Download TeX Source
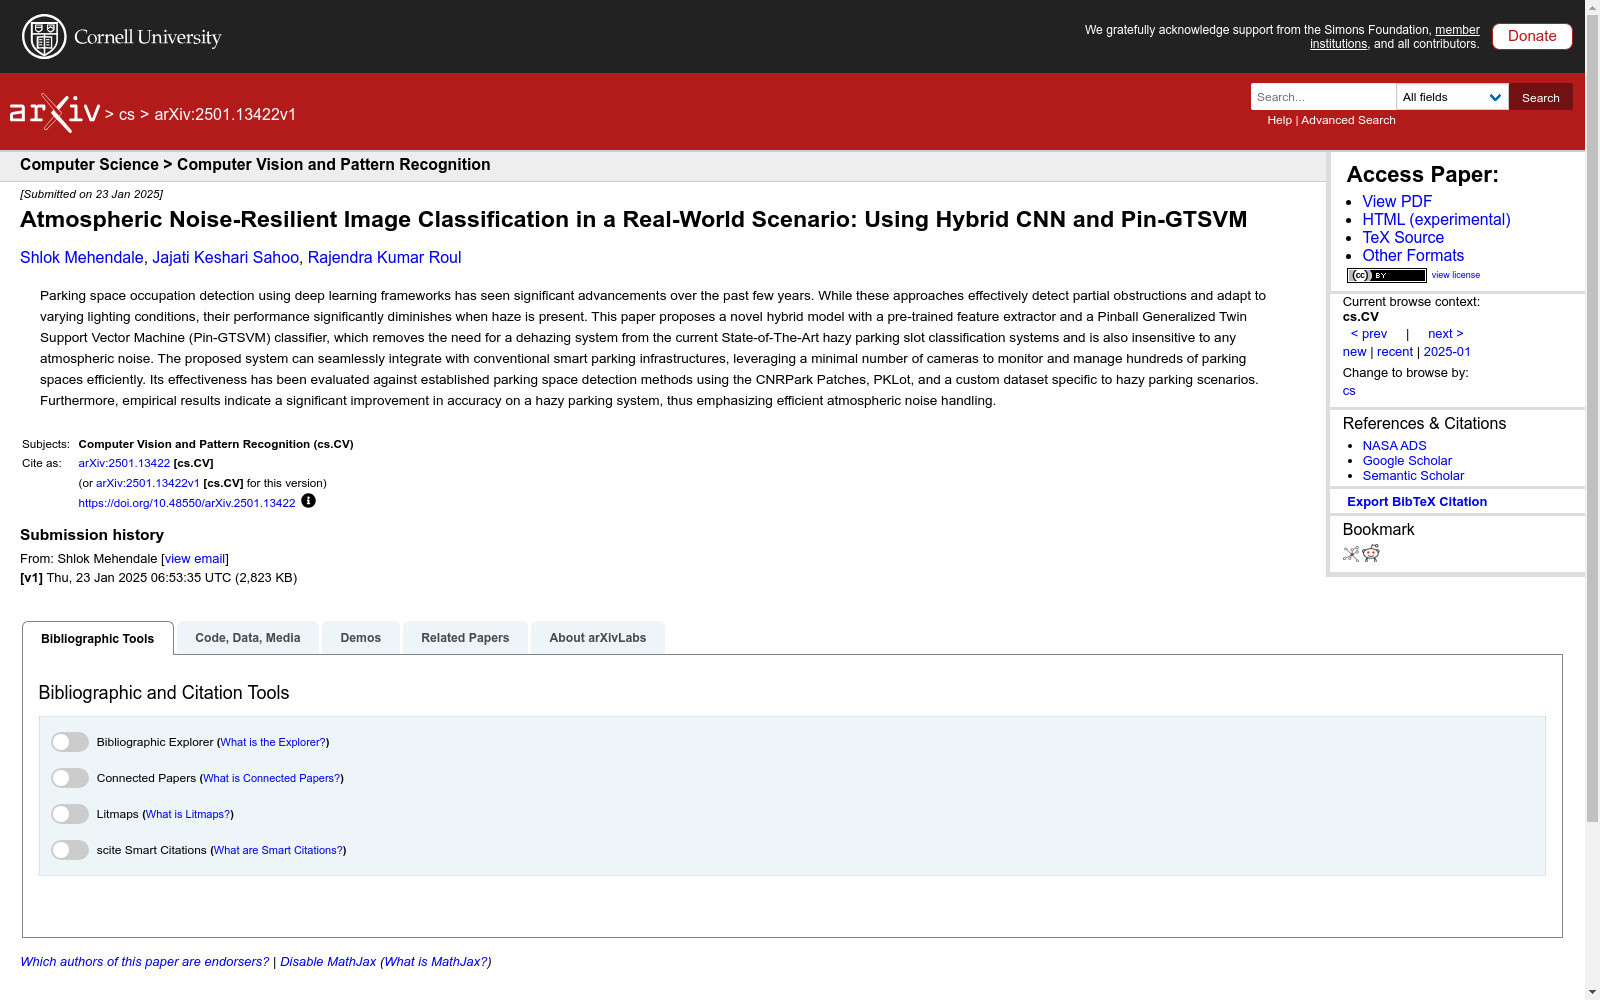1600x1000 pixels. tap(1403, 237)
